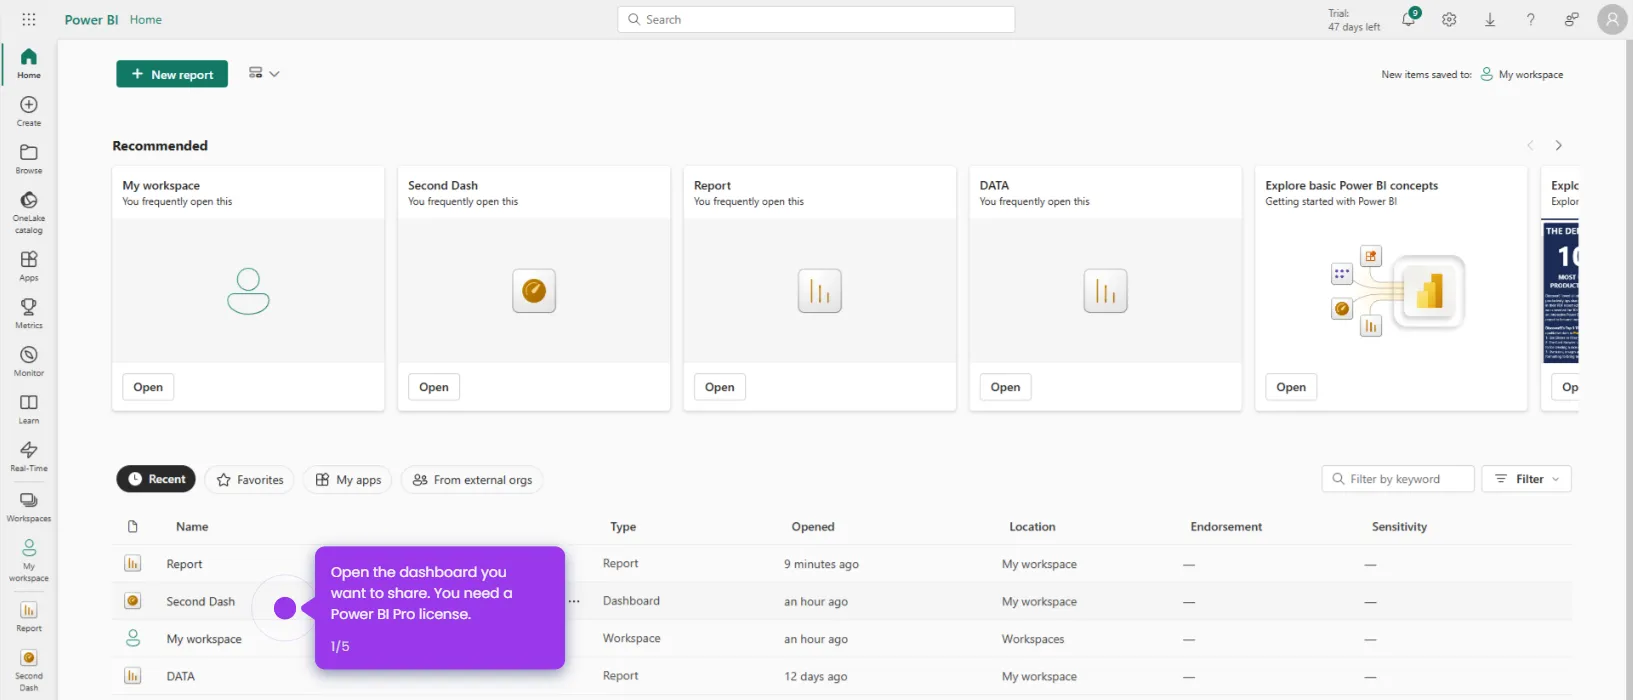1633x700 pixels.
Task: Open the help question mark
Action: pos(1531,19)
